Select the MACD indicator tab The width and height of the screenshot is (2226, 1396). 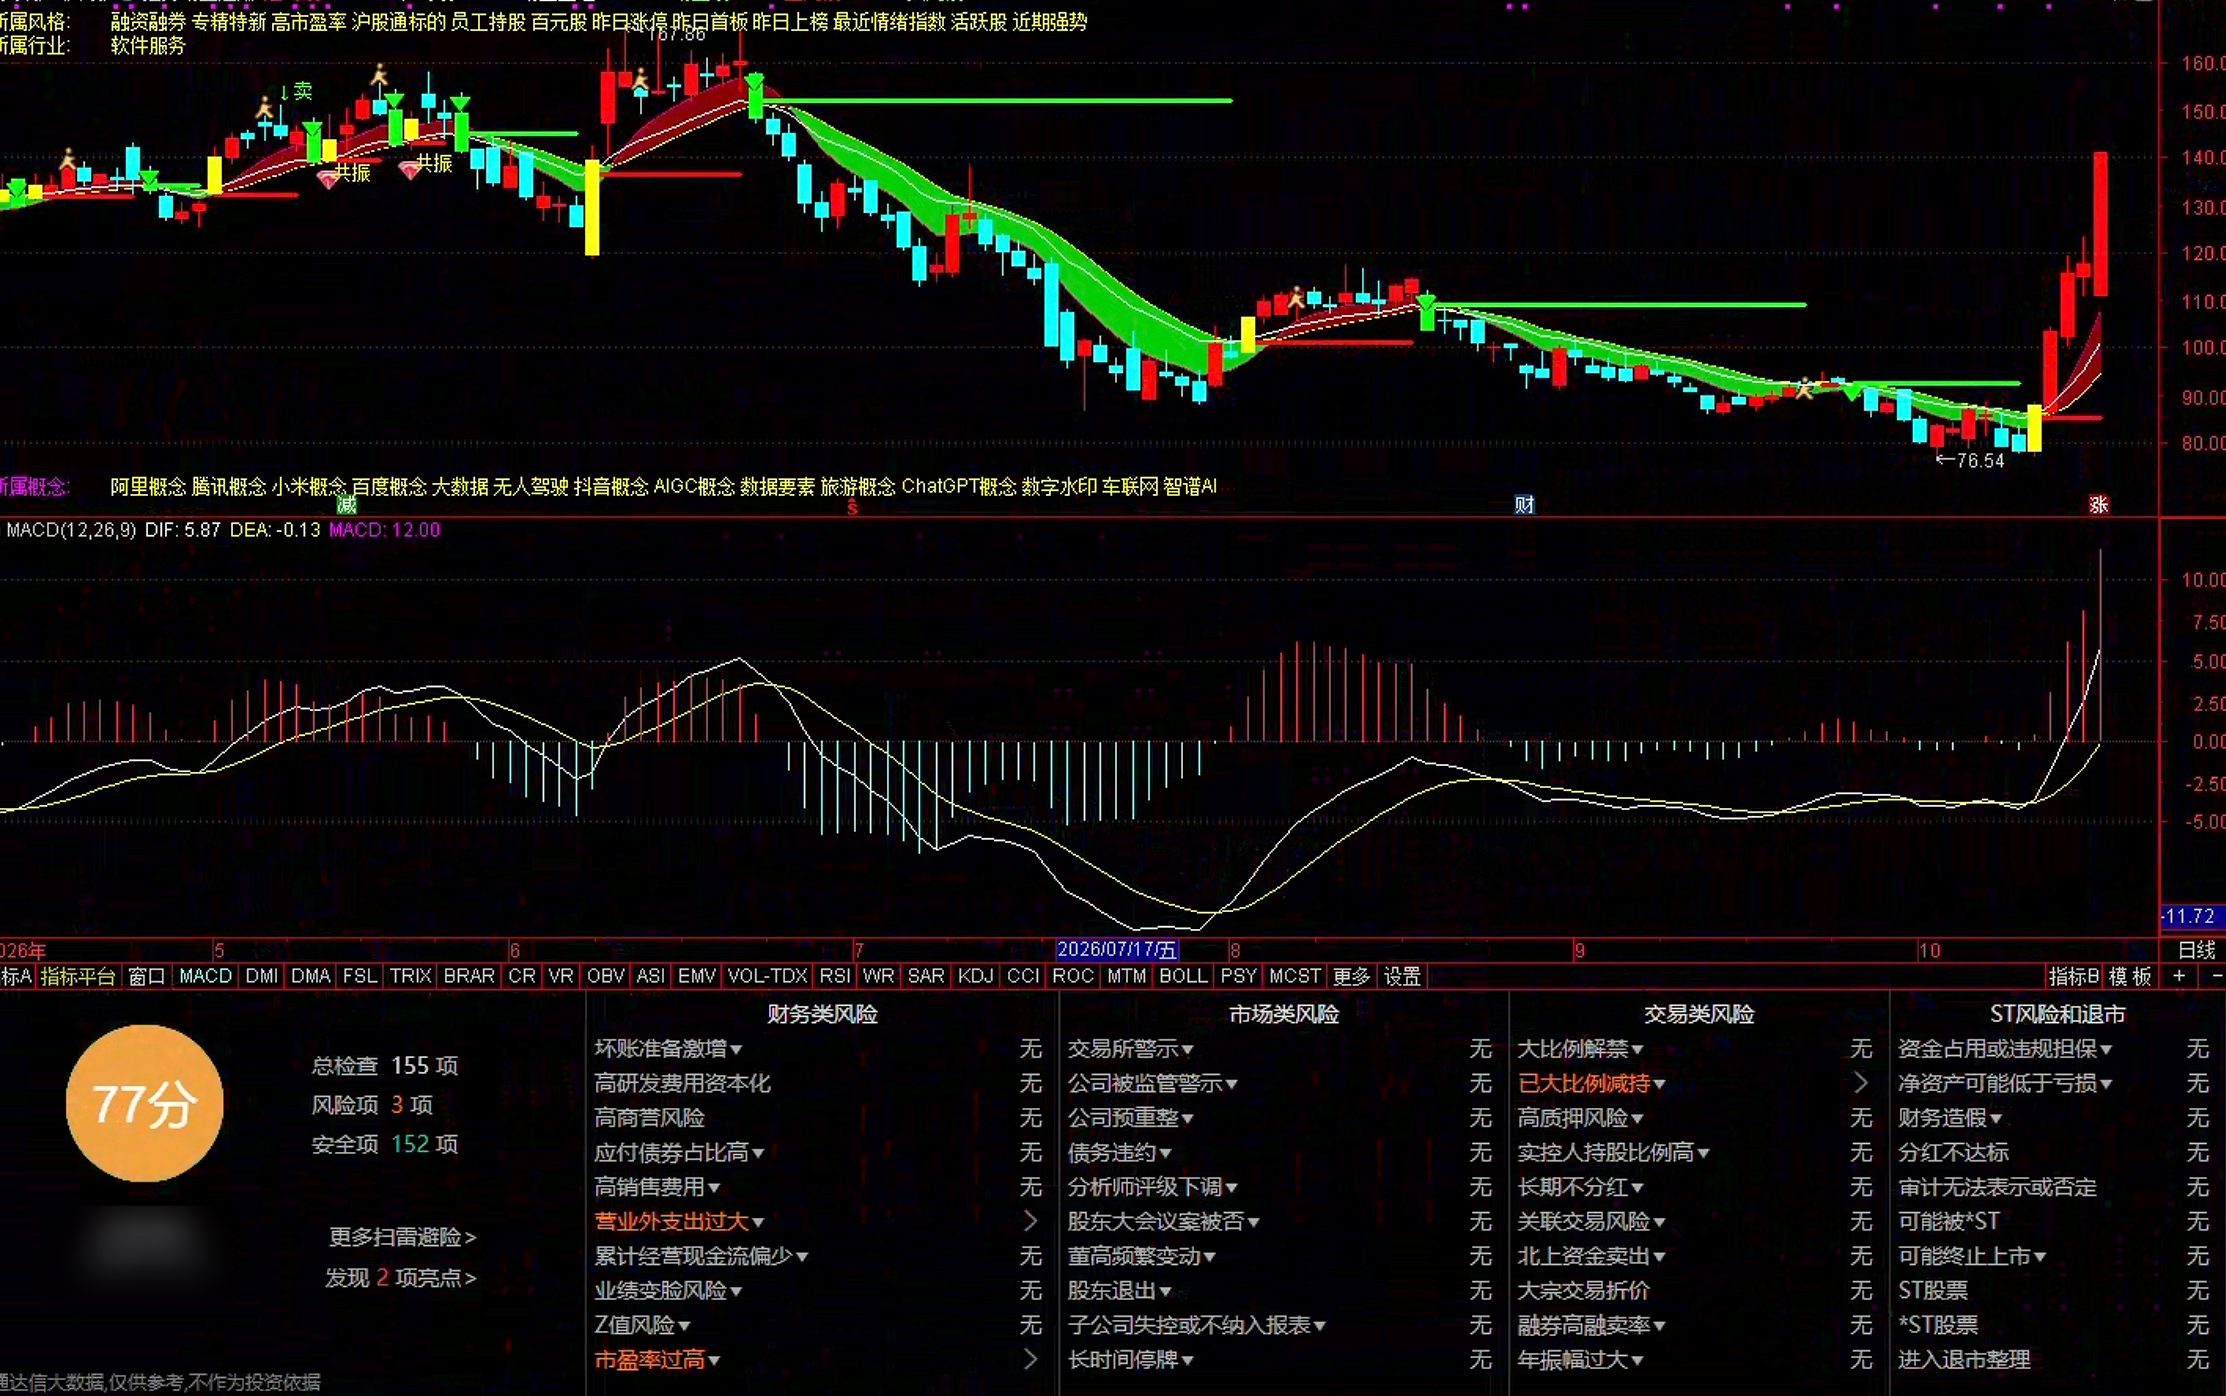coord(205,976)
